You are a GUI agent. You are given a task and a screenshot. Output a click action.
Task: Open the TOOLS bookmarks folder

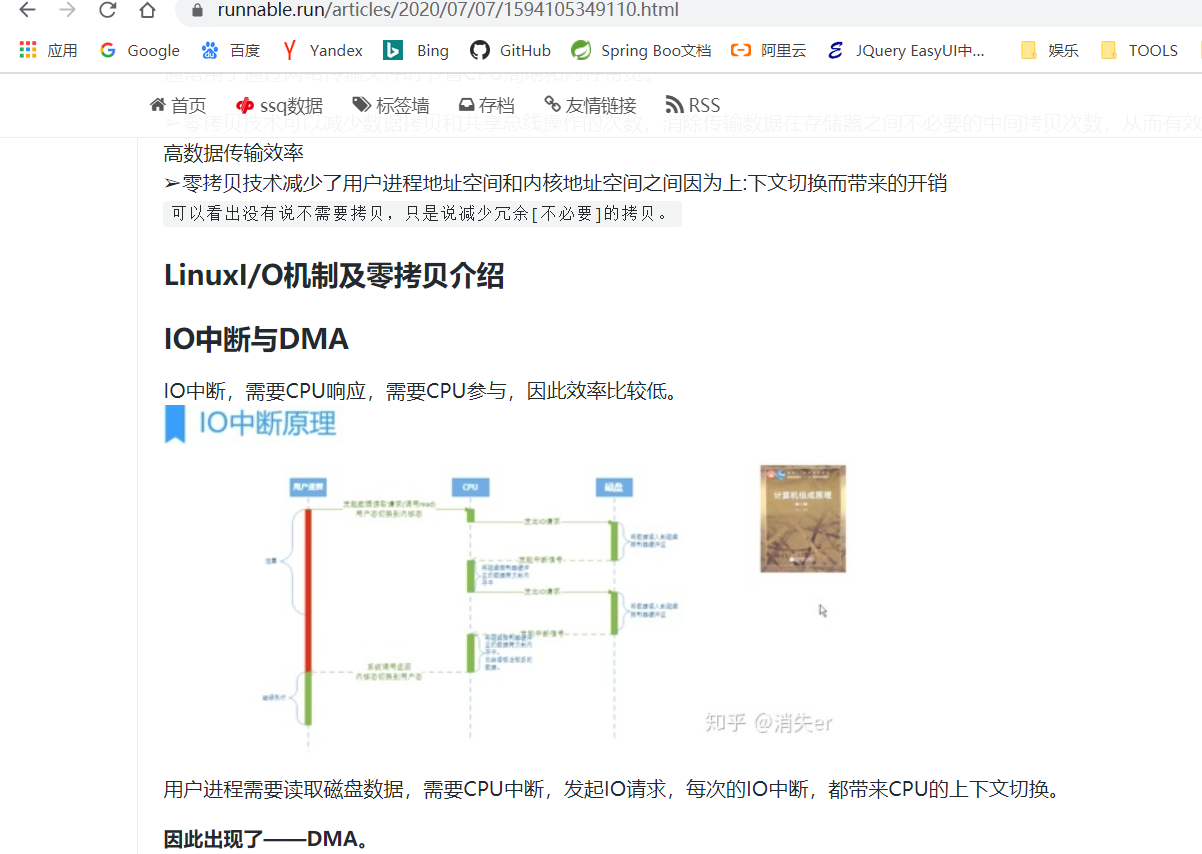point(1139,50)
